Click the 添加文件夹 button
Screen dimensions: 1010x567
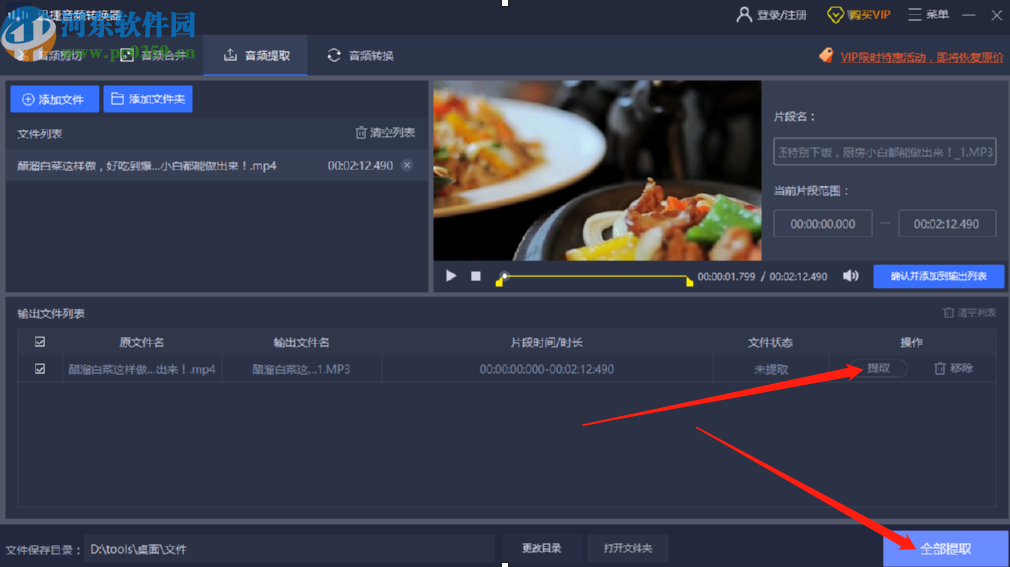pos(148,99)
